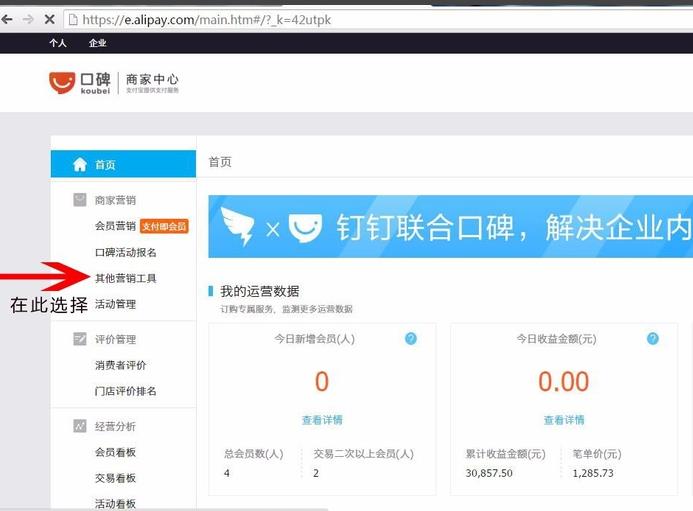This screenshot has width=693, height=511.
Task: Switch to 企业 in top bar
Action: pyautogui.click(x=97, y=43)
